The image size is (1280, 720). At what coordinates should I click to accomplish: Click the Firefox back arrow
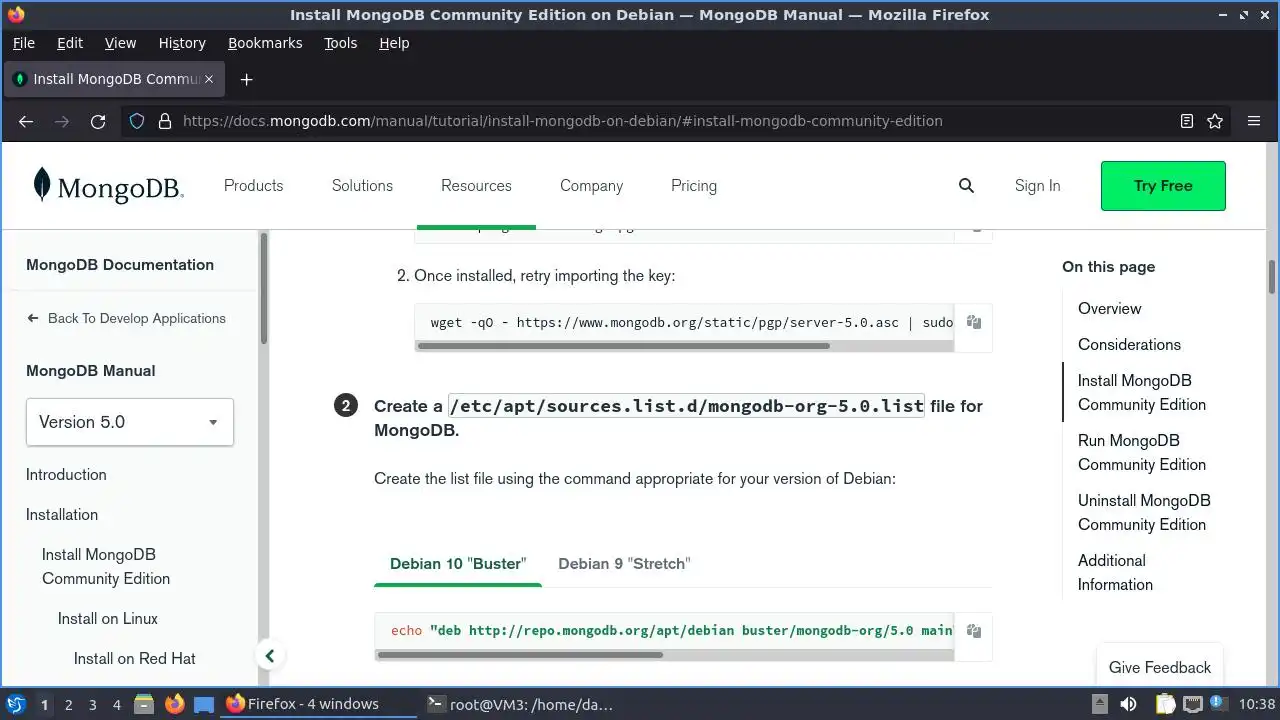click(x=26, y=121)
